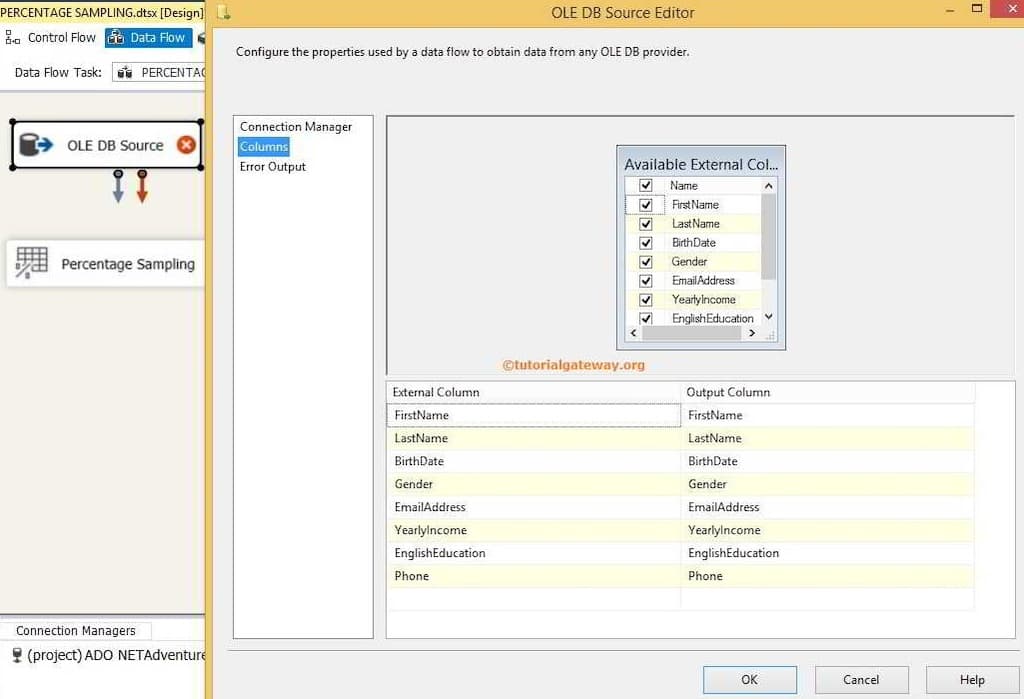Click the Output Column header
Screen dimensions: 1024x699
[828, 392]
